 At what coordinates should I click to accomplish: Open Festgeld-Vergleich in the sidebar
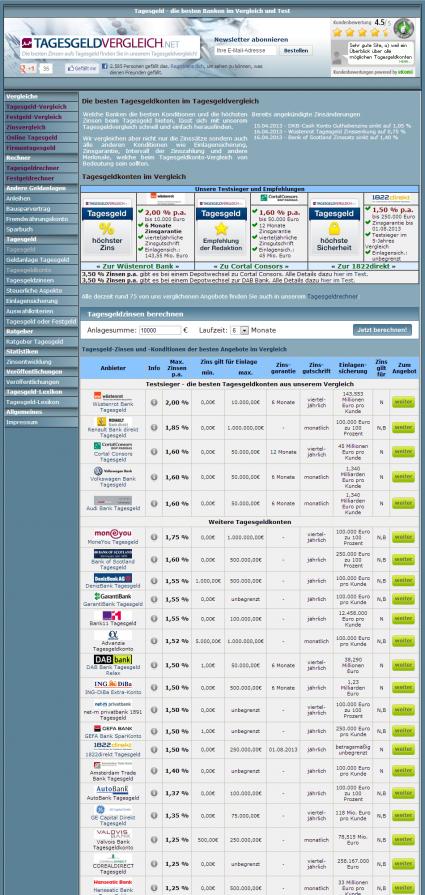click(34, 117)
